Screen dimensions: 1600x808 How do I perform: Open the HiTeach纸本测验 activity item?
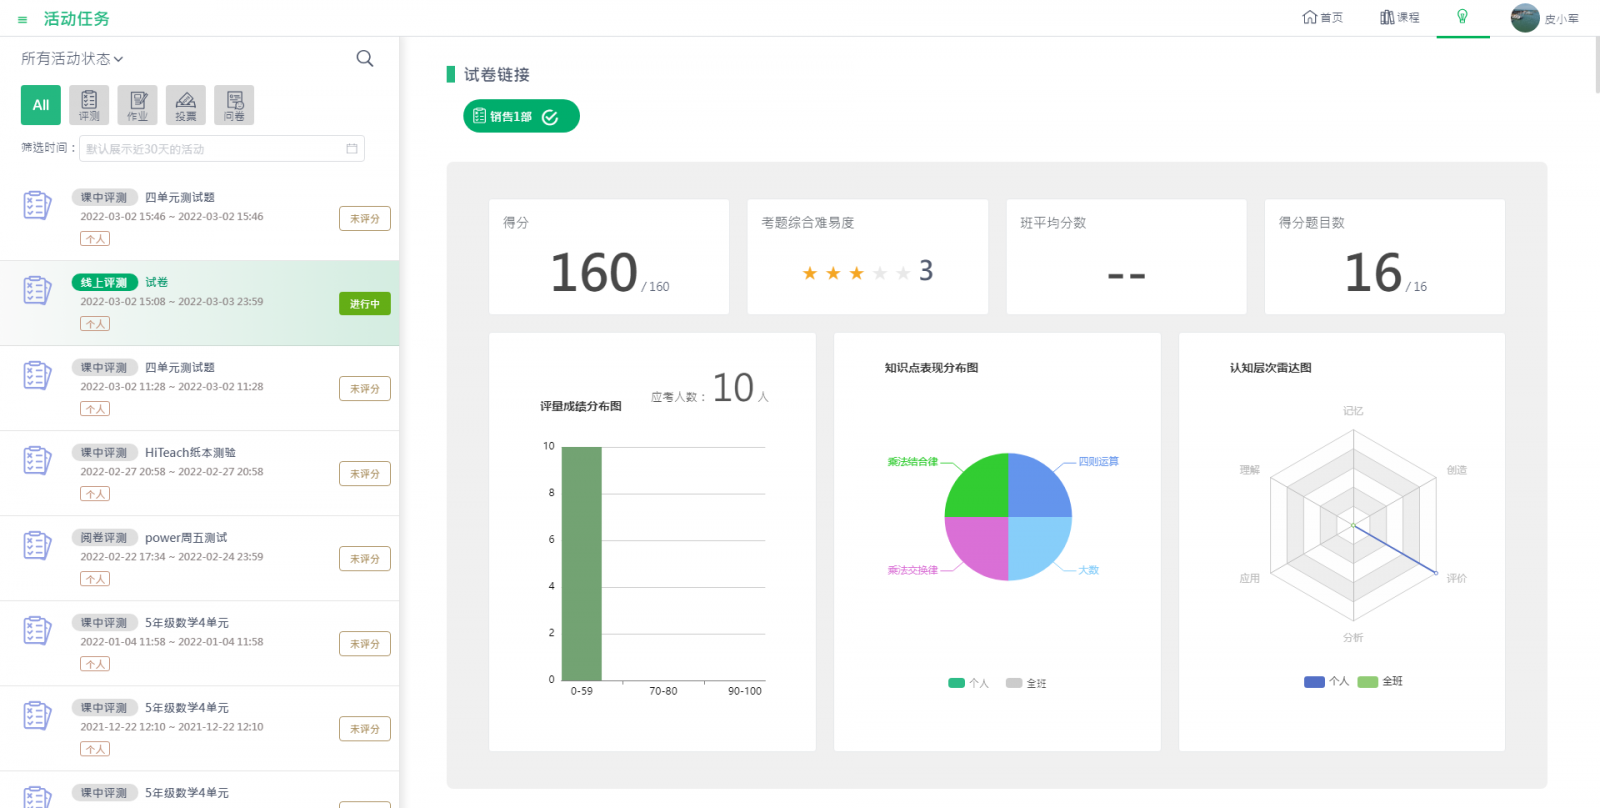[x=190, y=453]
